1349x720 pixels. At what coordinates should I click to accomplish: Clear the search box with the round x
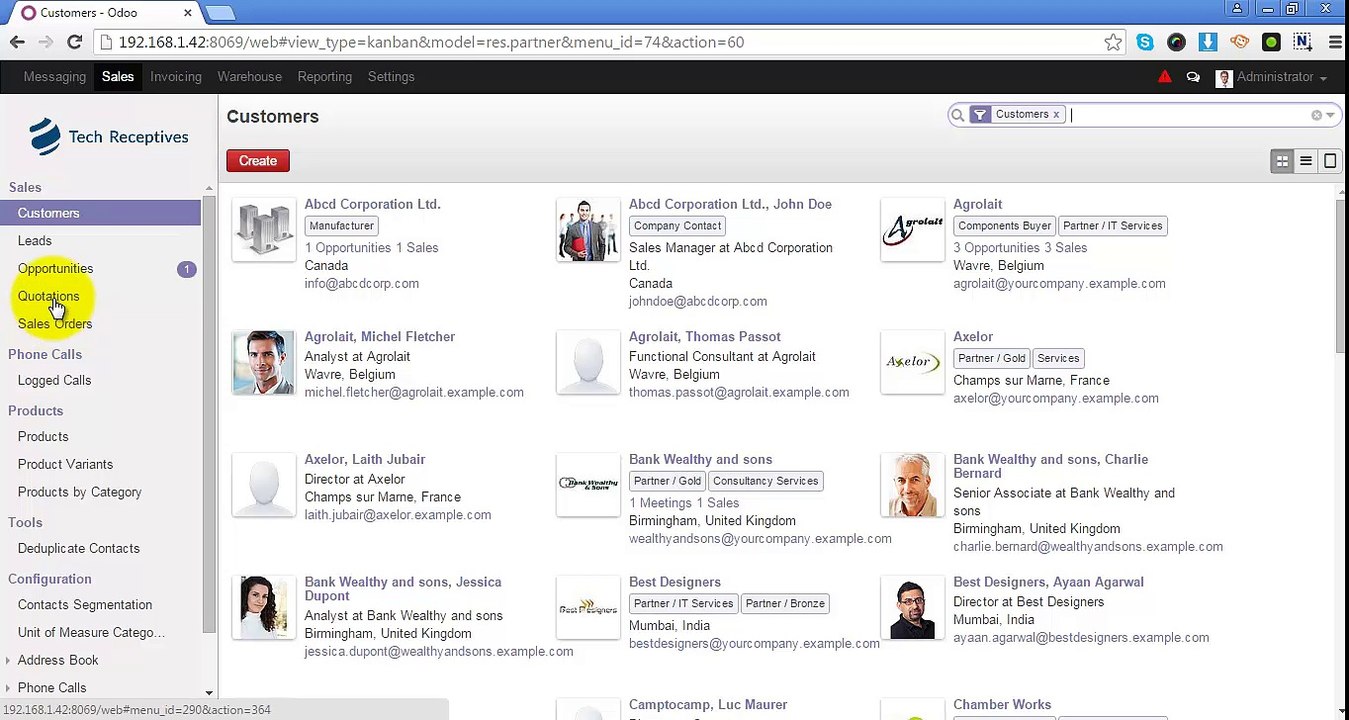click(x=1316, y=115)
